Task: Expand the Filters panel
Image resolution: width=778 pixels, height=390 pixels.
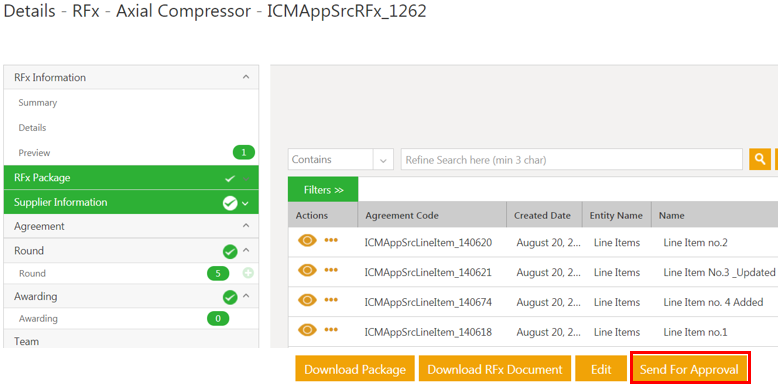Action: 323,190
